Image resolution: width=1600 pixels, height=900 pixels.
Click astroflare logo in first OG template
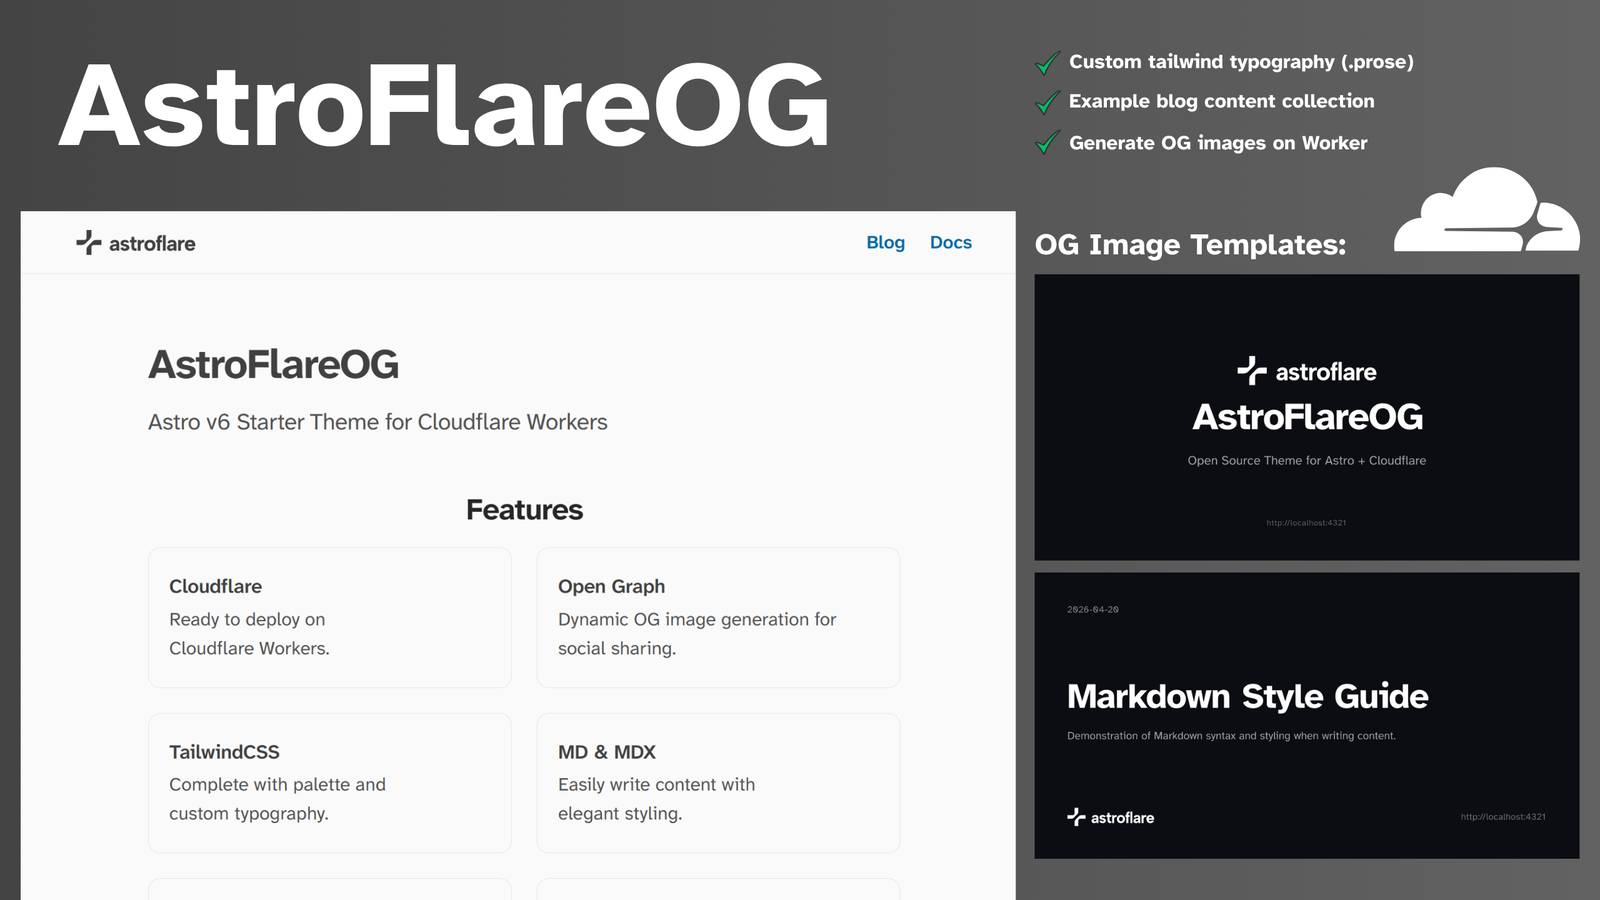(1306, 372)
